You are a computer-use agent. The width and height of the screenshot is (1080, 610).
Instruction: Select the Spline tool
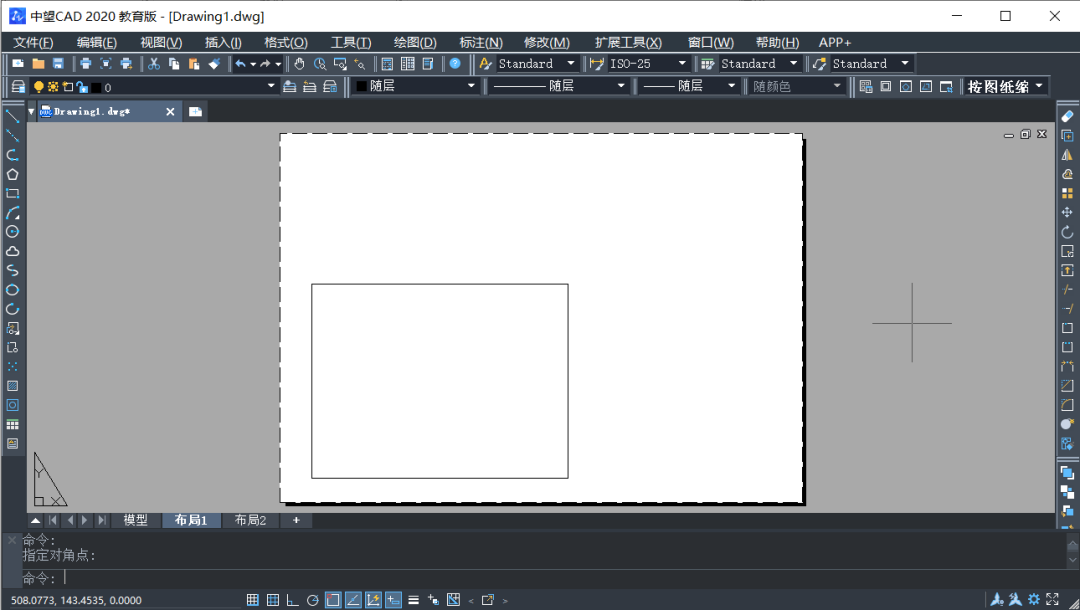(12, 271)
